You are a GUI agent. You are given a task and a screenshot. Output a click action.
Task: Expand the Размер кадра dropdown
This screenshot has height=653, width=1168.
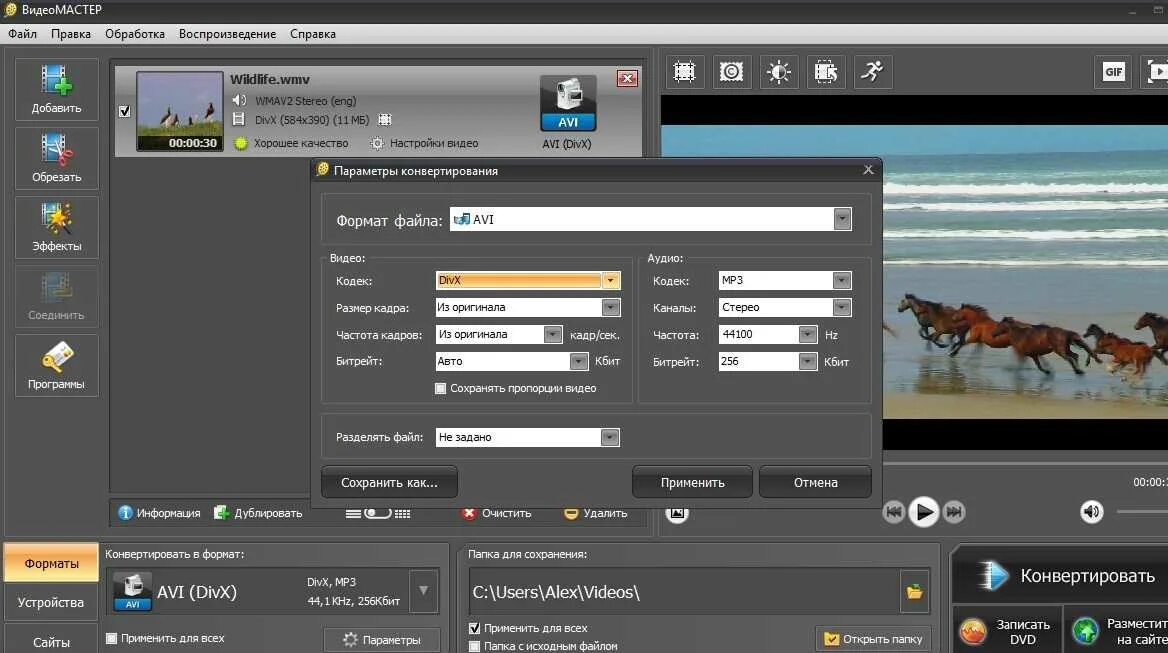pyautogui.click(x=610, y=308)
